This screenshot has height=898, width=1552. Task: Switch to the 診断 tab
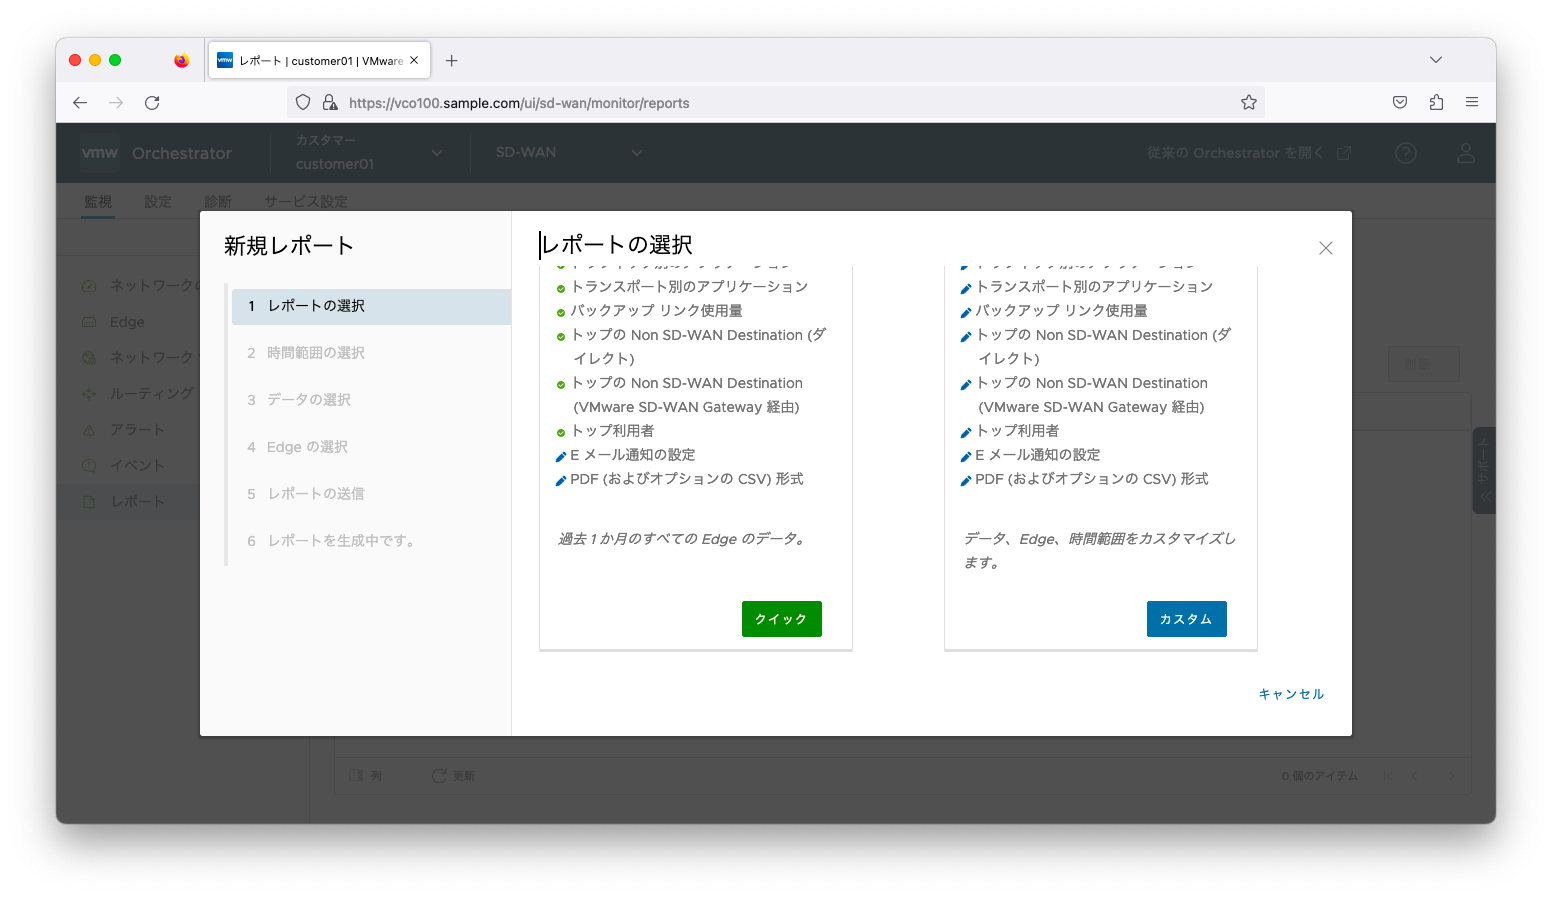(x=218, y=201)
